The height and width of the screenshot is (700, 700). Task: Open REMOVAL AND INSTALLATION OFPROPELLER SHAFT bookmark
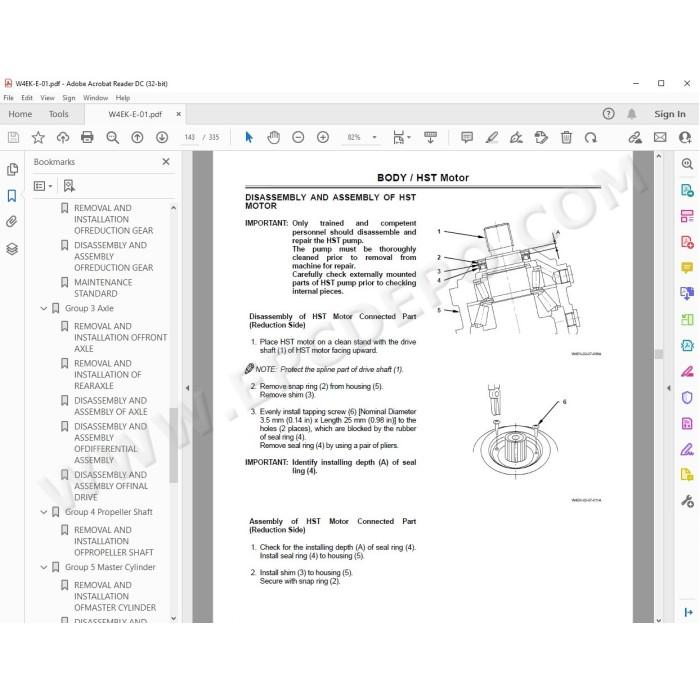[114, 541]
